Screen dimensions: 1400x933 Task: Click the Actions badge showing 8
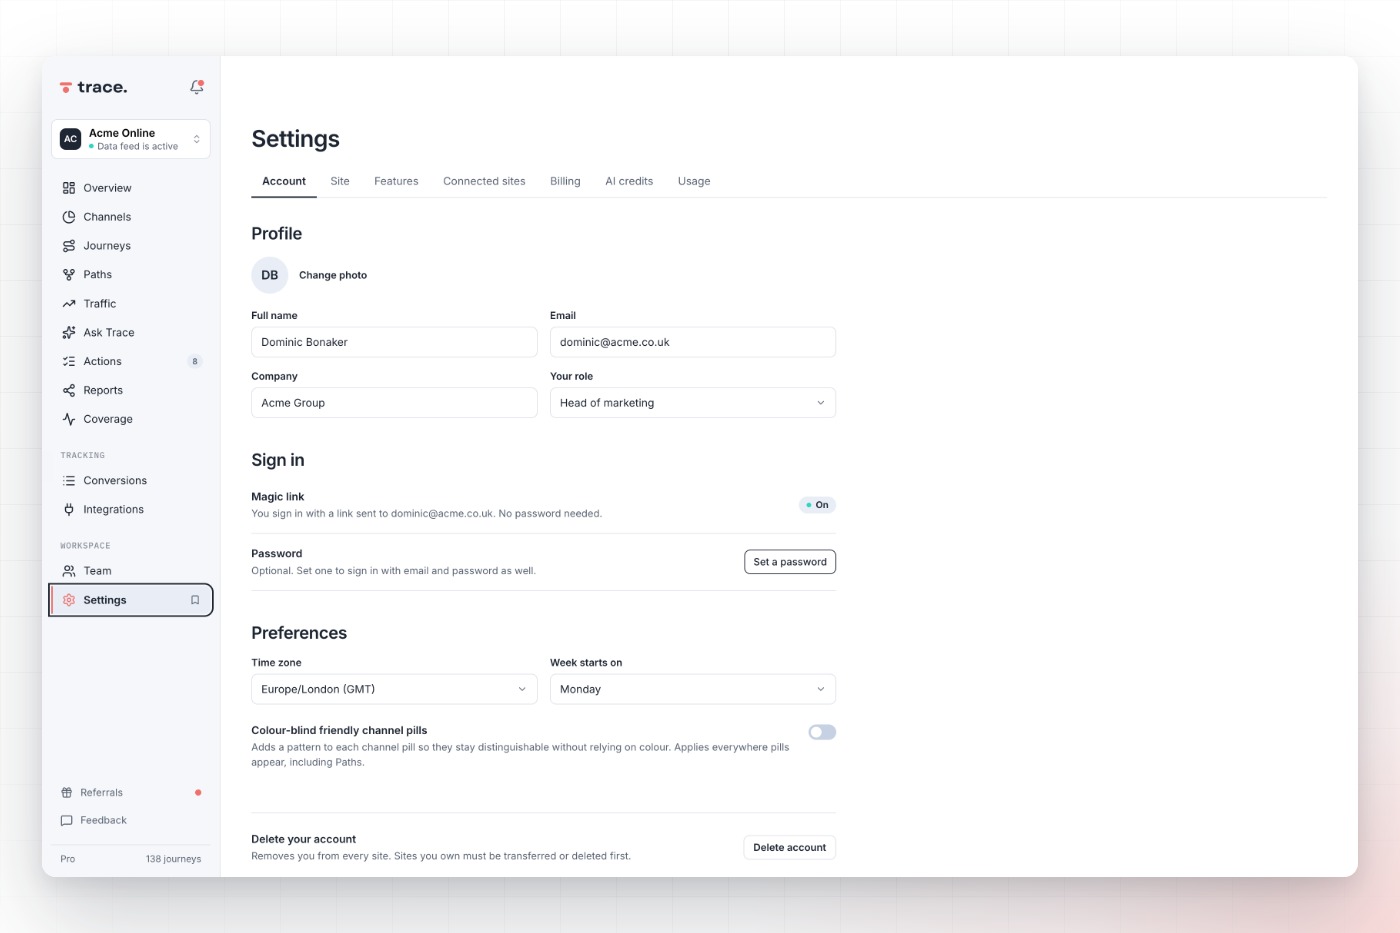[x=195, y=362]
